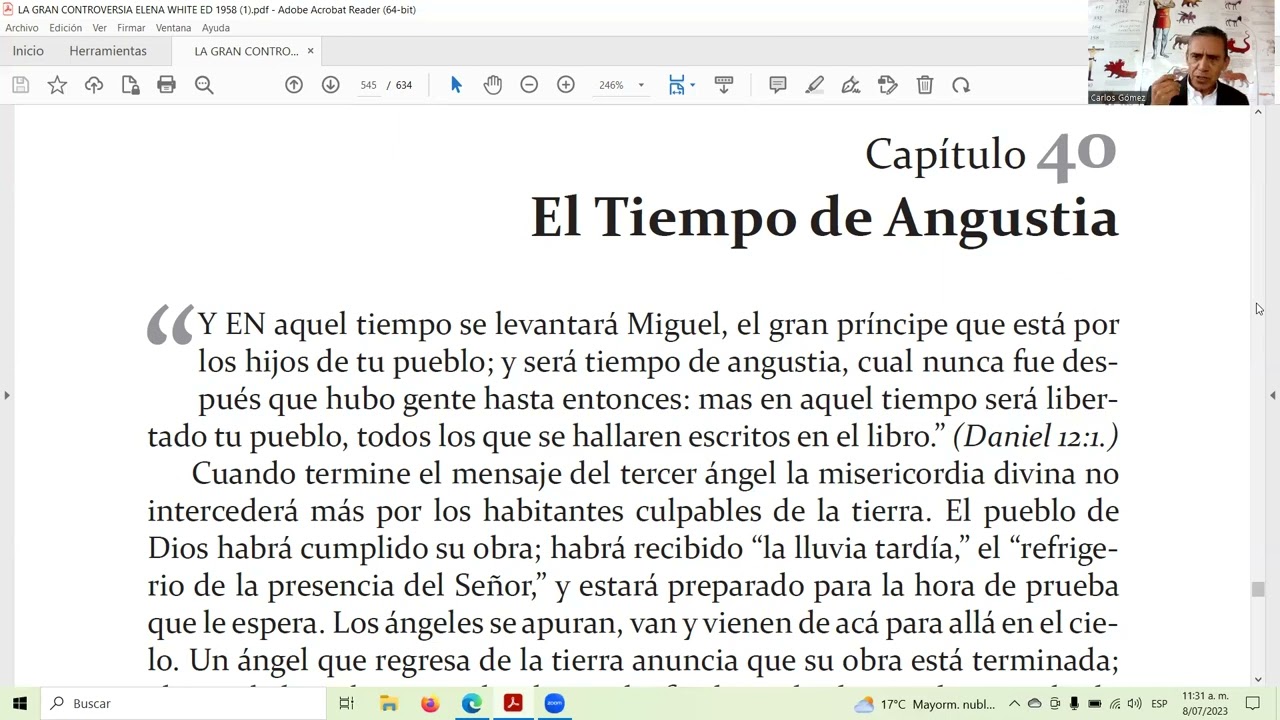Open the Windows Start menu
1280x720 pixels.
[19, 704]
